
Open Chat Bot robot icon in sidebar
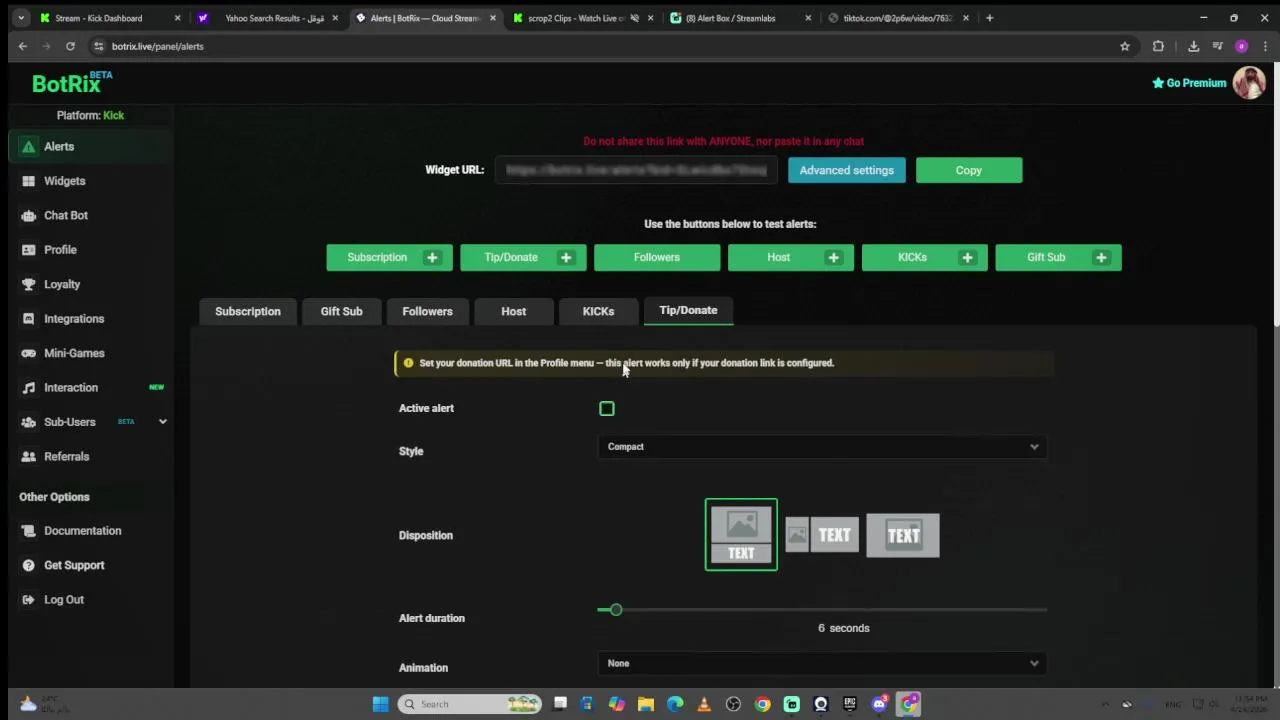[x=28, y=216]
